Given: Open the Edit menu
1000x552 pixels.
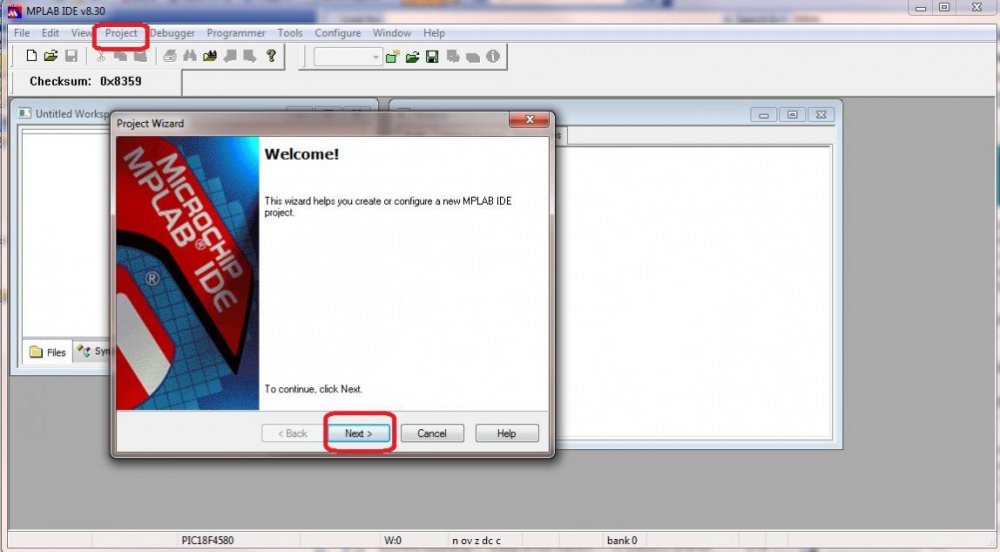Looking at the screenshot, I should click(x=50, y=33).
